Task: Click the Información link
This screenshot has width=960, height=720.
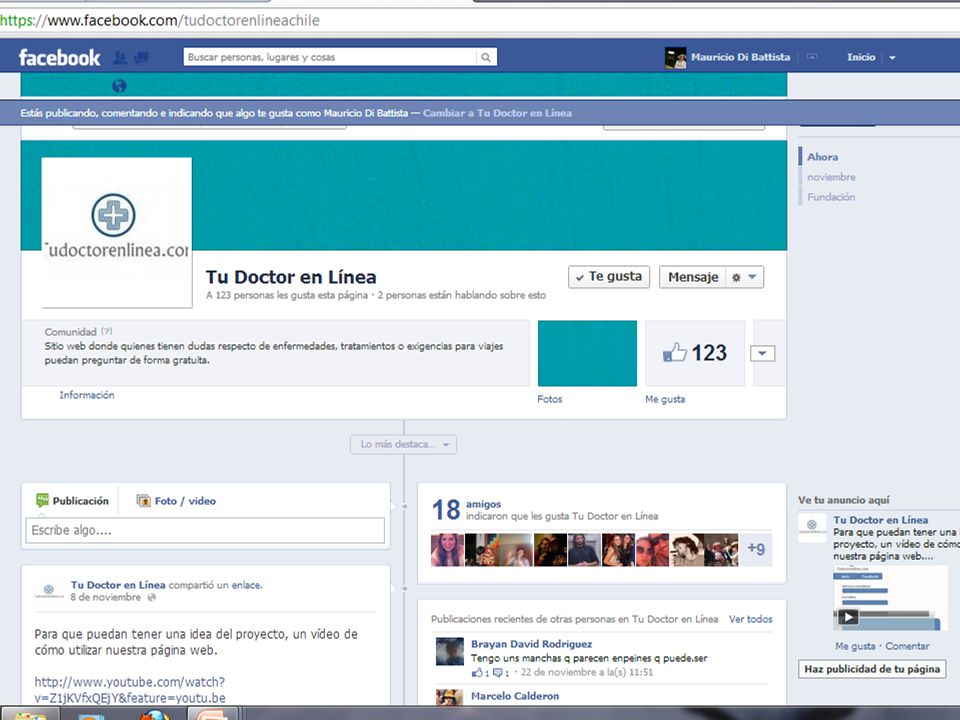Action: pos(87,395)
